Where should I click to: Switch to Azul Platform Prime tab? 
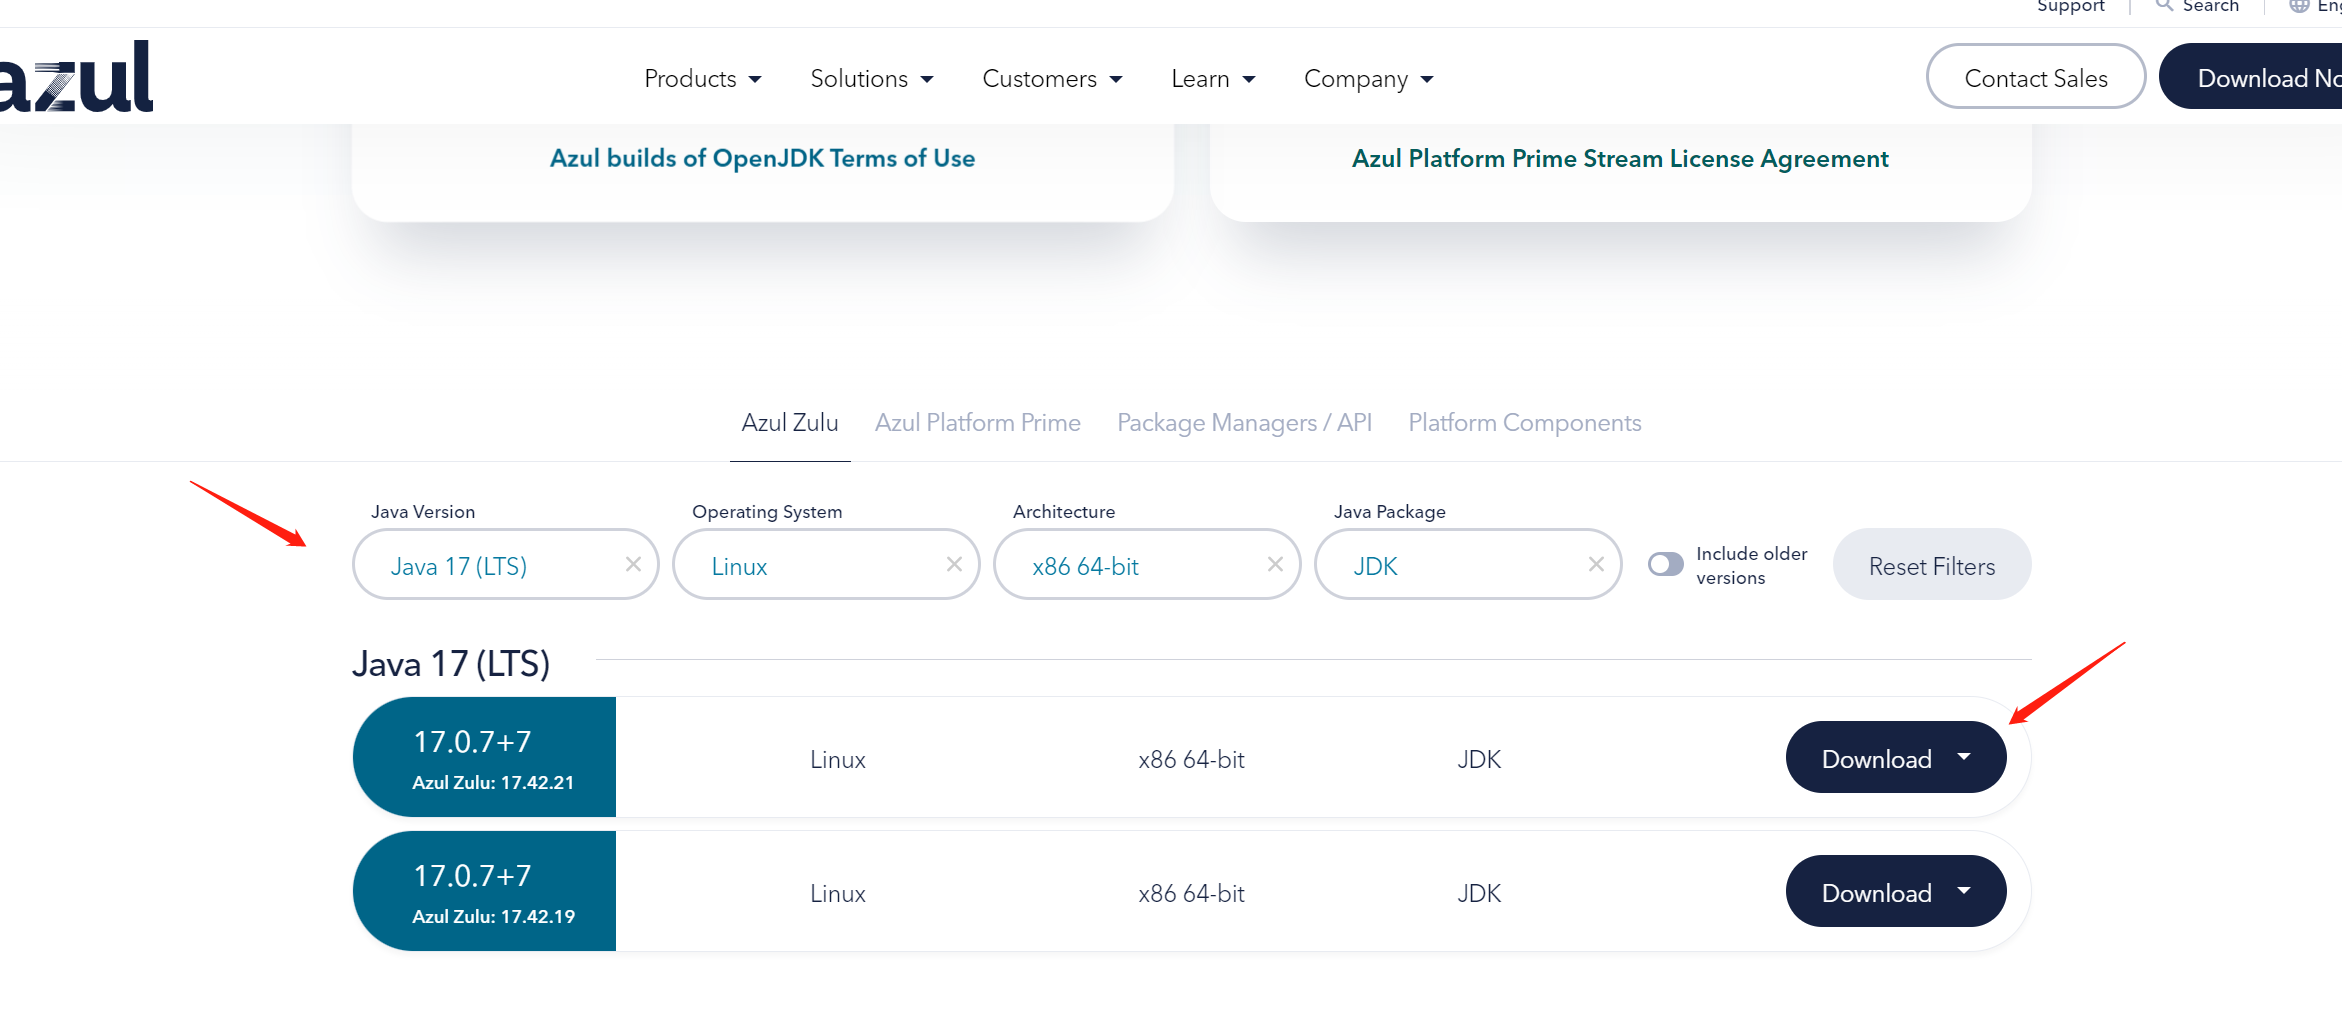pos(977,423)
